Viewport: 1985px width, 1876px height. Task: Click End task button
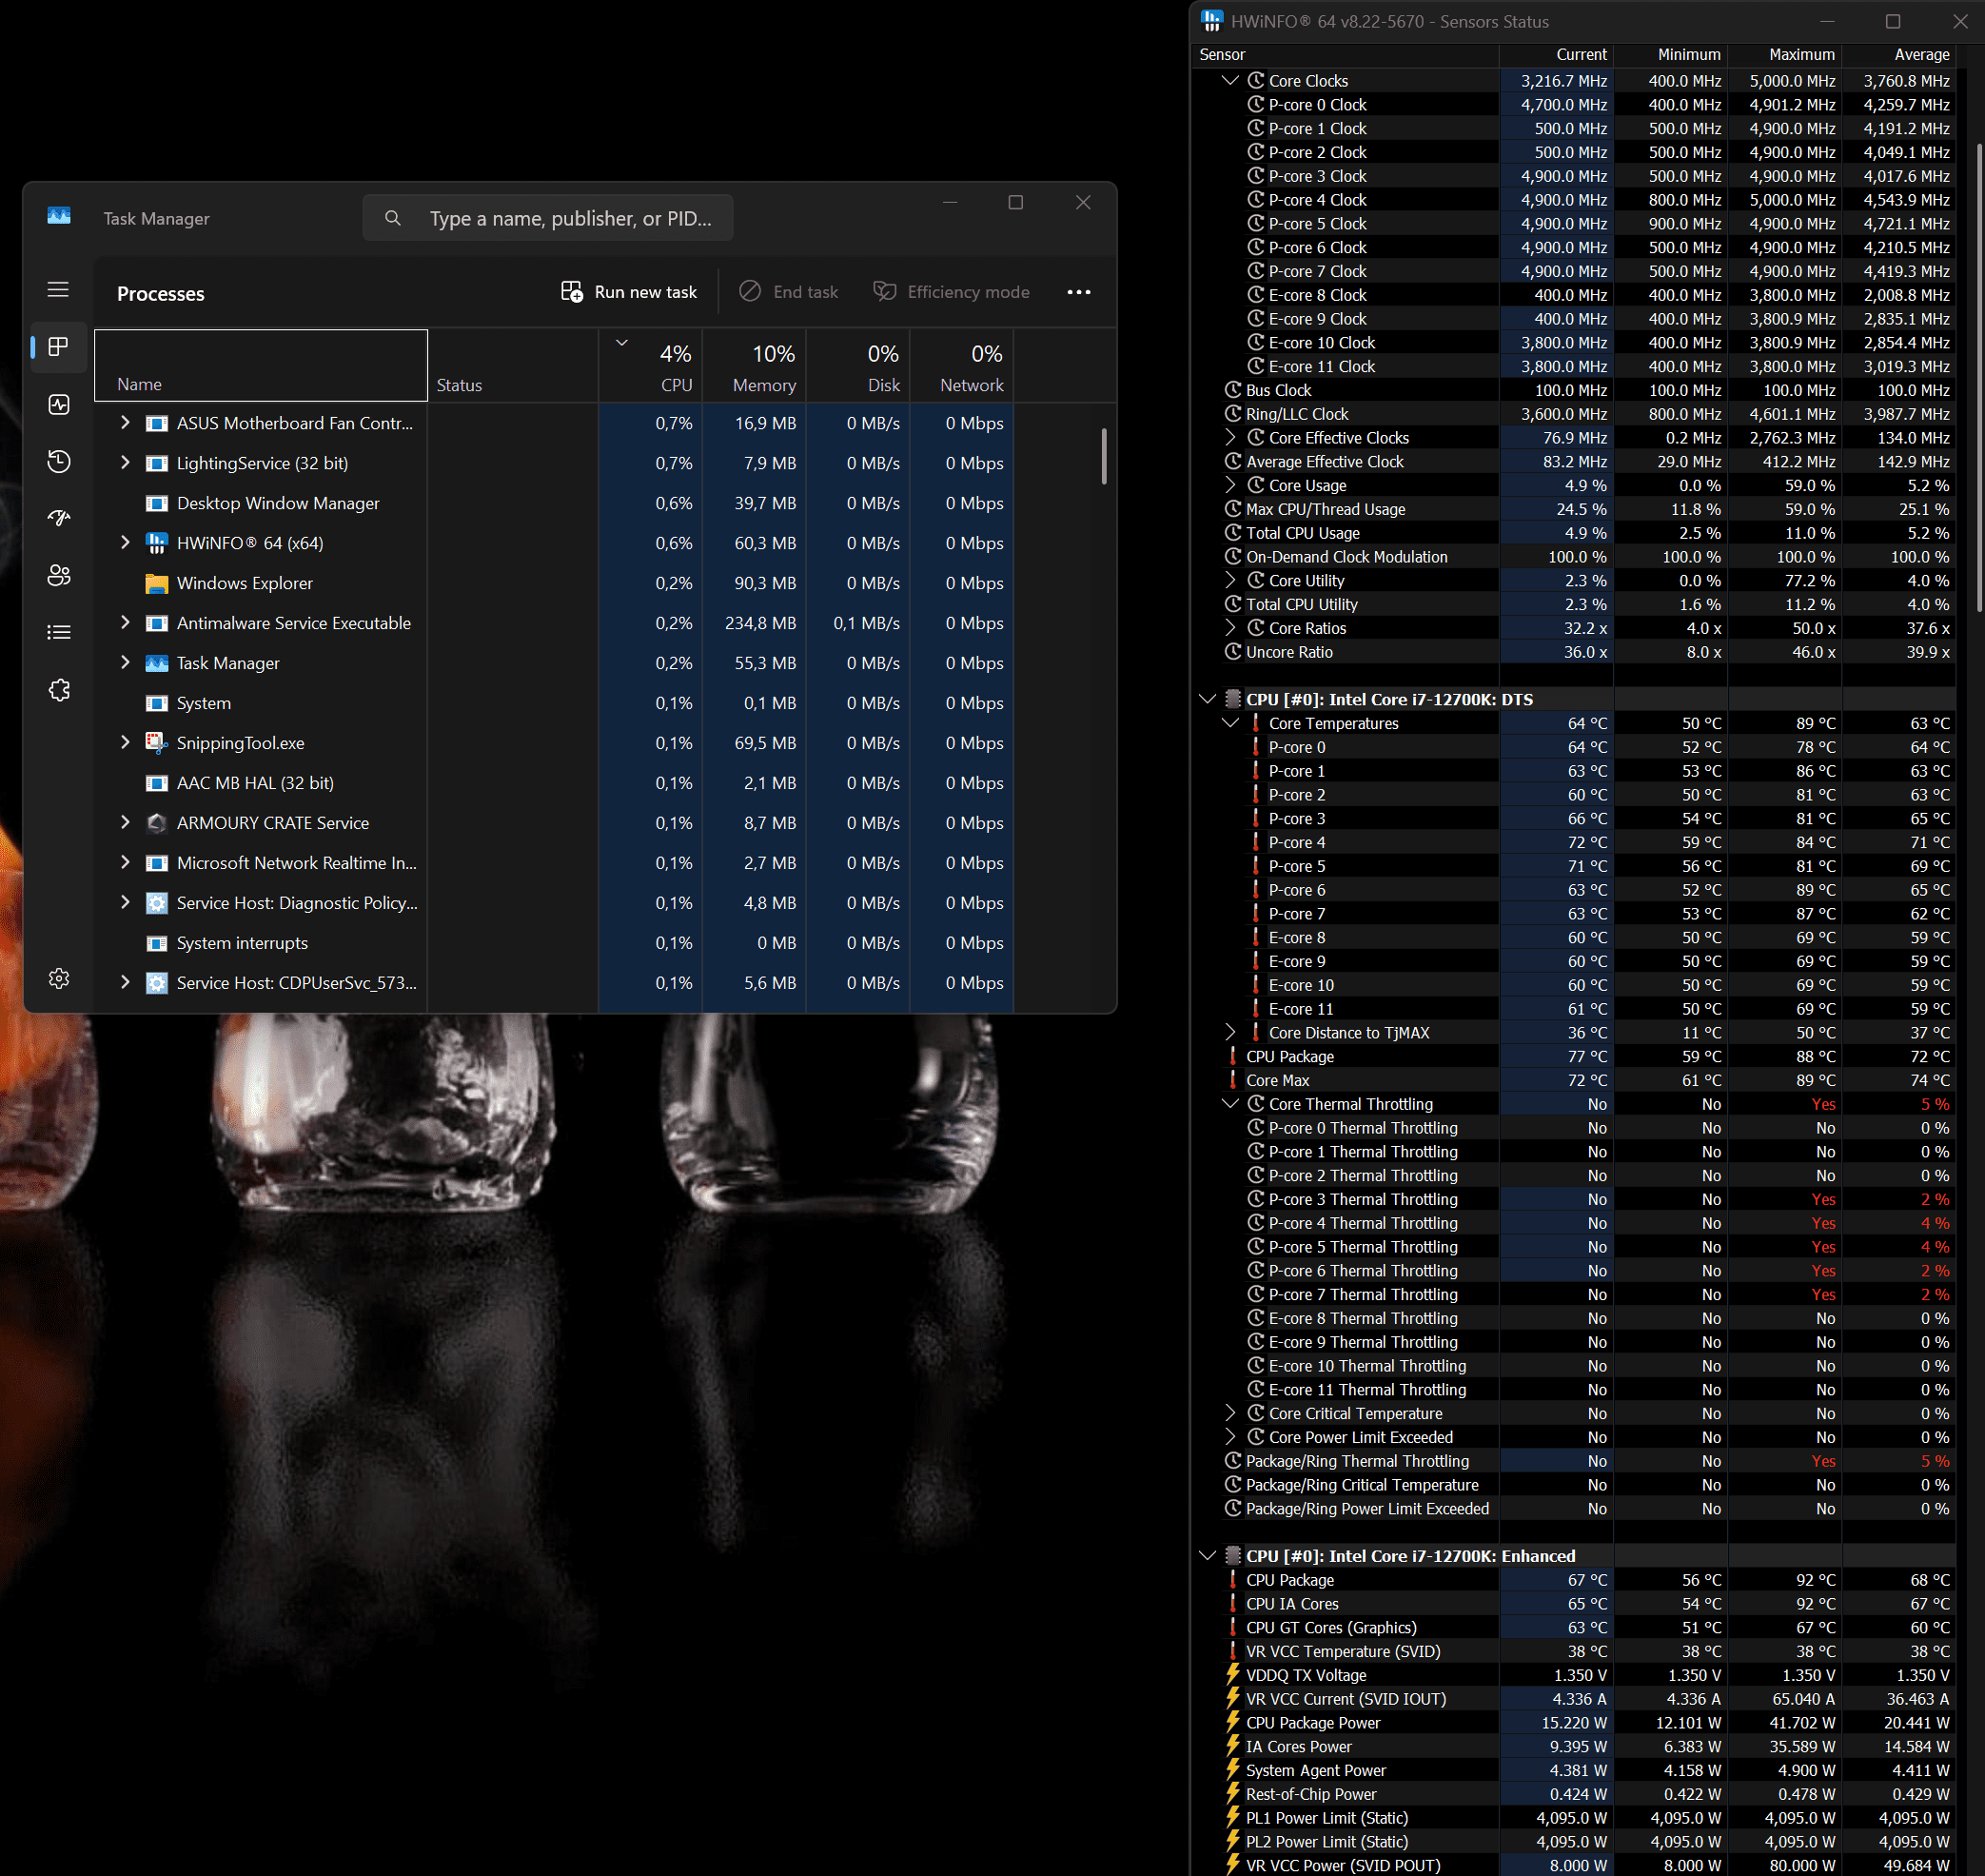click(x=789, y=292)
